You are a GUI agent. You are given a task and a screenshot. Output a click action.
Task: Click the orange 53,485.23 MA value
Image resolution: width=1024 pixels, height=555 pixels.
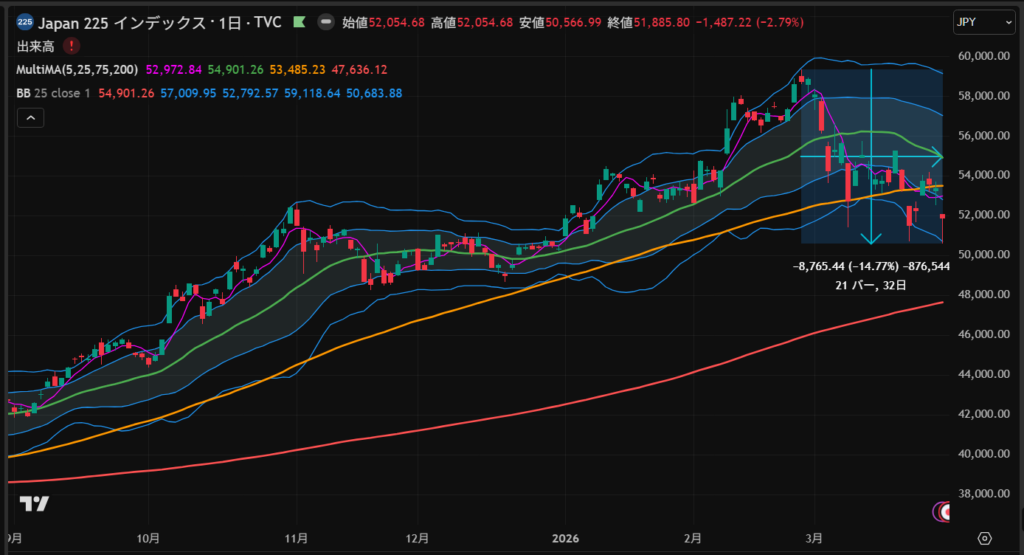point(298,70)
